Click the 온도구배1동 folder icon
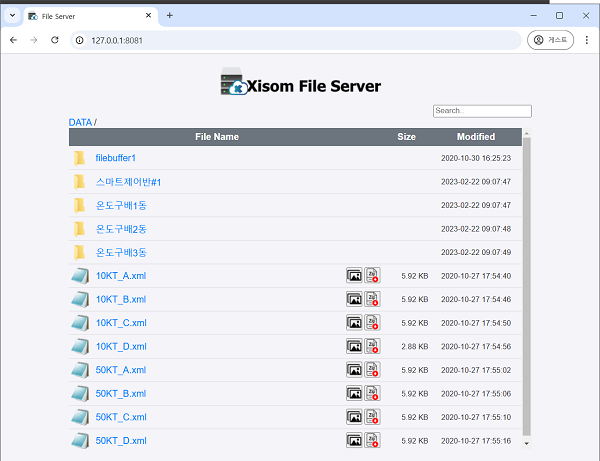This screenshot has height=461, width=600. [x=80, y=205]
